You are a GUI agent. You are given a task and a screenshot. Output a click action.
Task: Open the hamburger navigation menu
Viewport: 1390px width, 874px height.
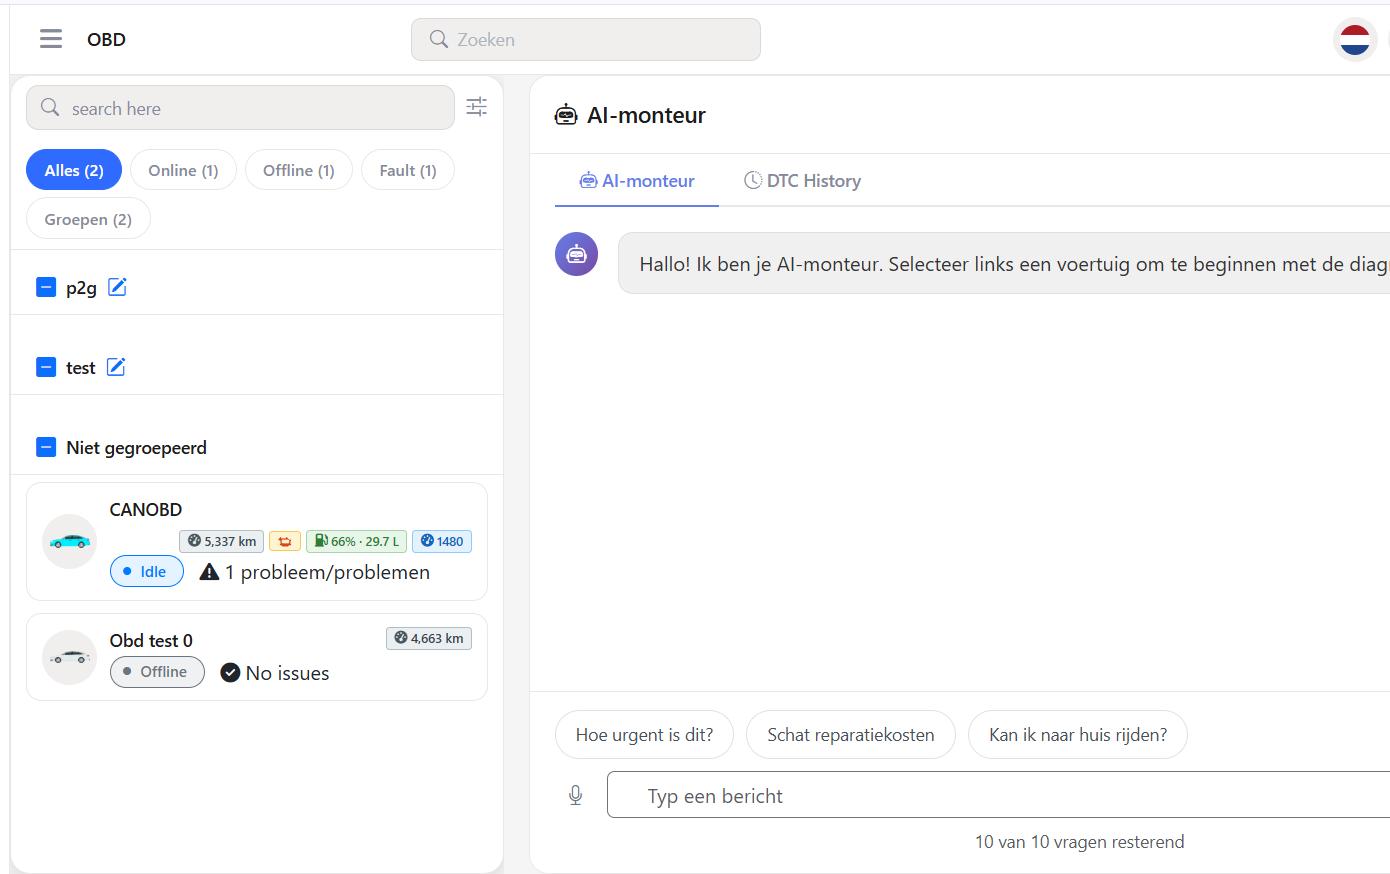51,39
